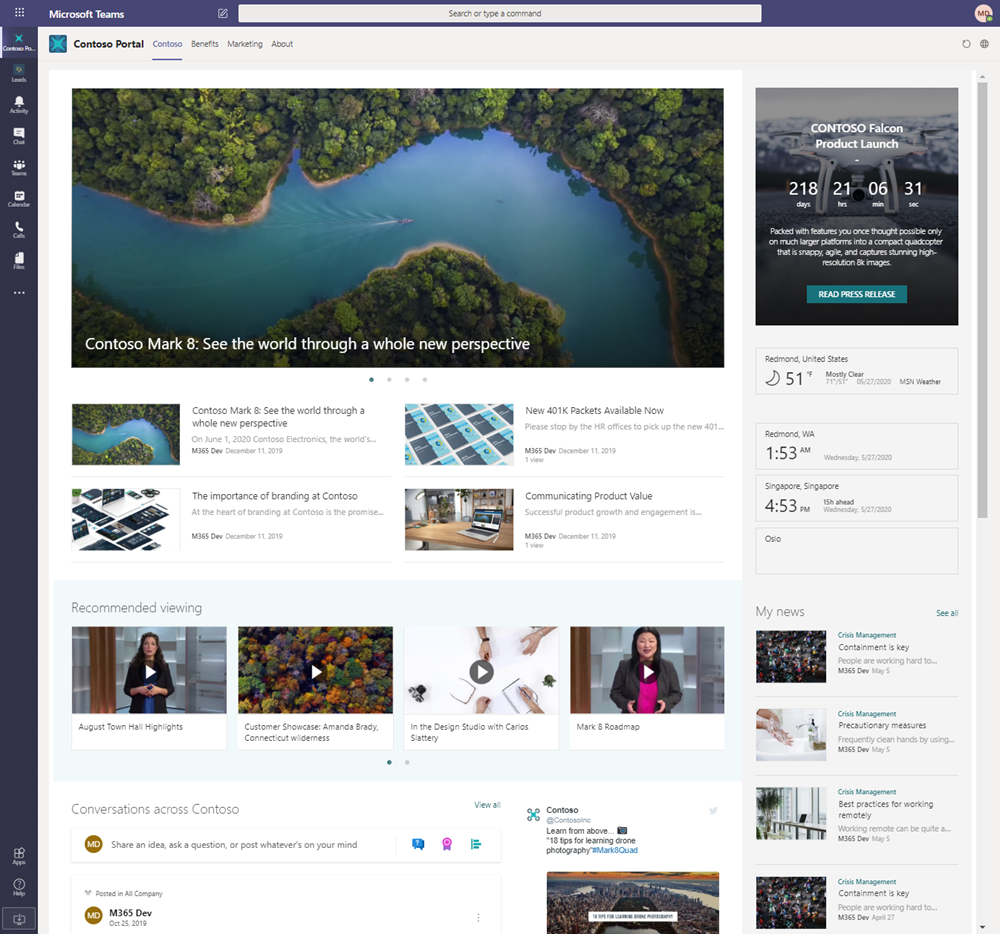
Task: Open the Apps store icon
Action: tap(19, 856)
